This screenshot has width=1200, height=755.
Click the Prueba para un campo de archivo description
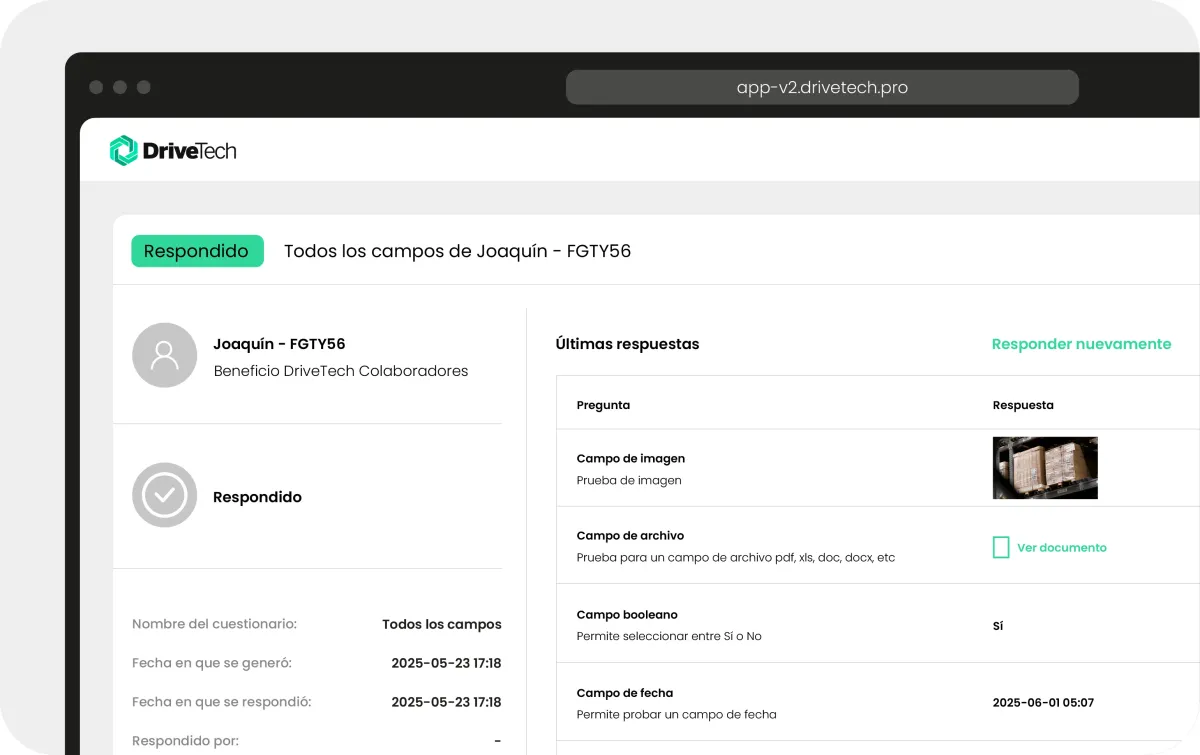(x=736, y=558)
